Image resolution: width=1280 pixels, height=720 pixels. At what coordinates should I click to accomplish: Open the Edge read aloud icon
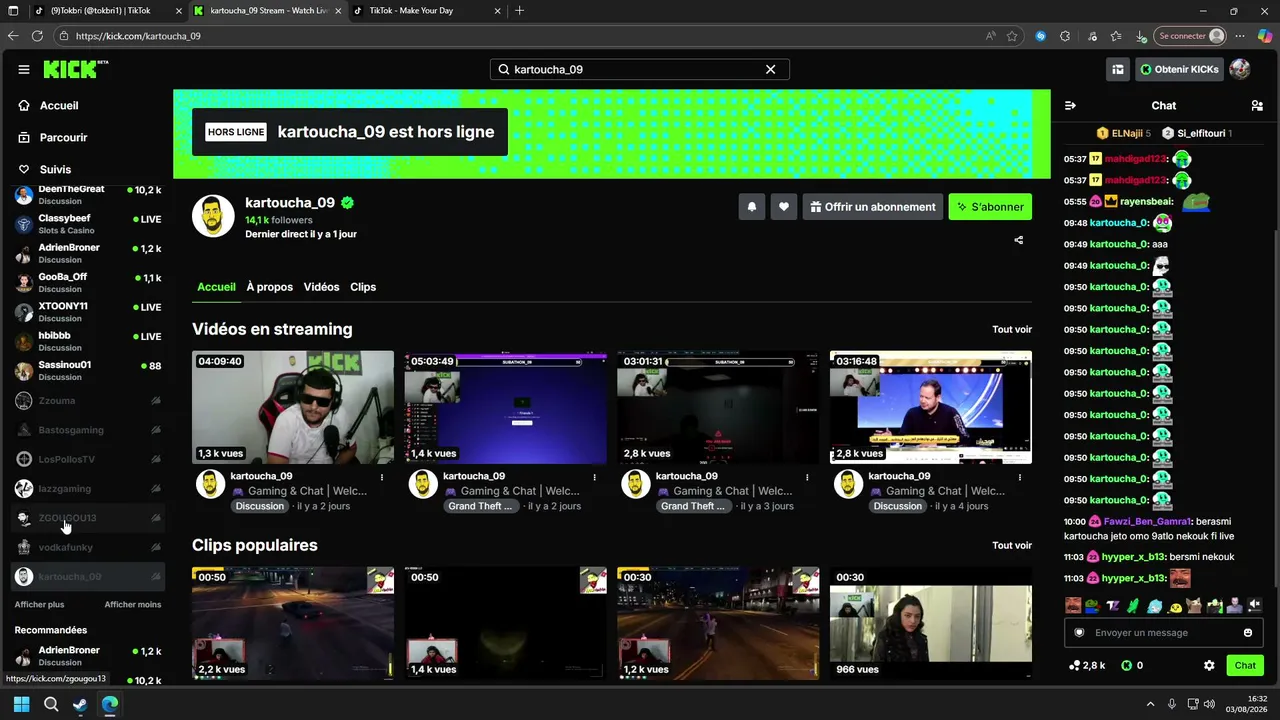[x=991, y=36]
